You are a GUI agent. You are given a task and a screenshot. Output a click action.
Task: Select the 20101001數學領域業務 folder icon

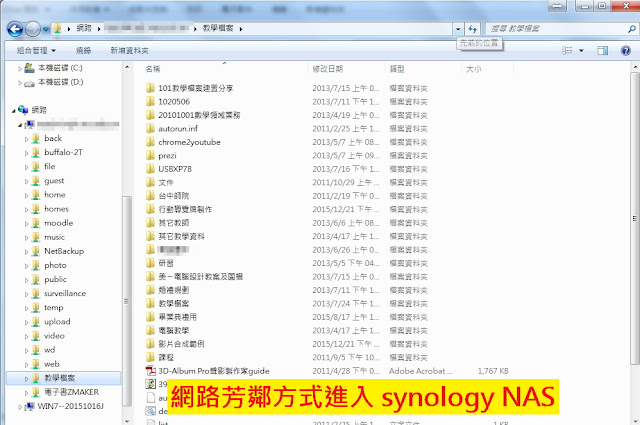[150, 115]
